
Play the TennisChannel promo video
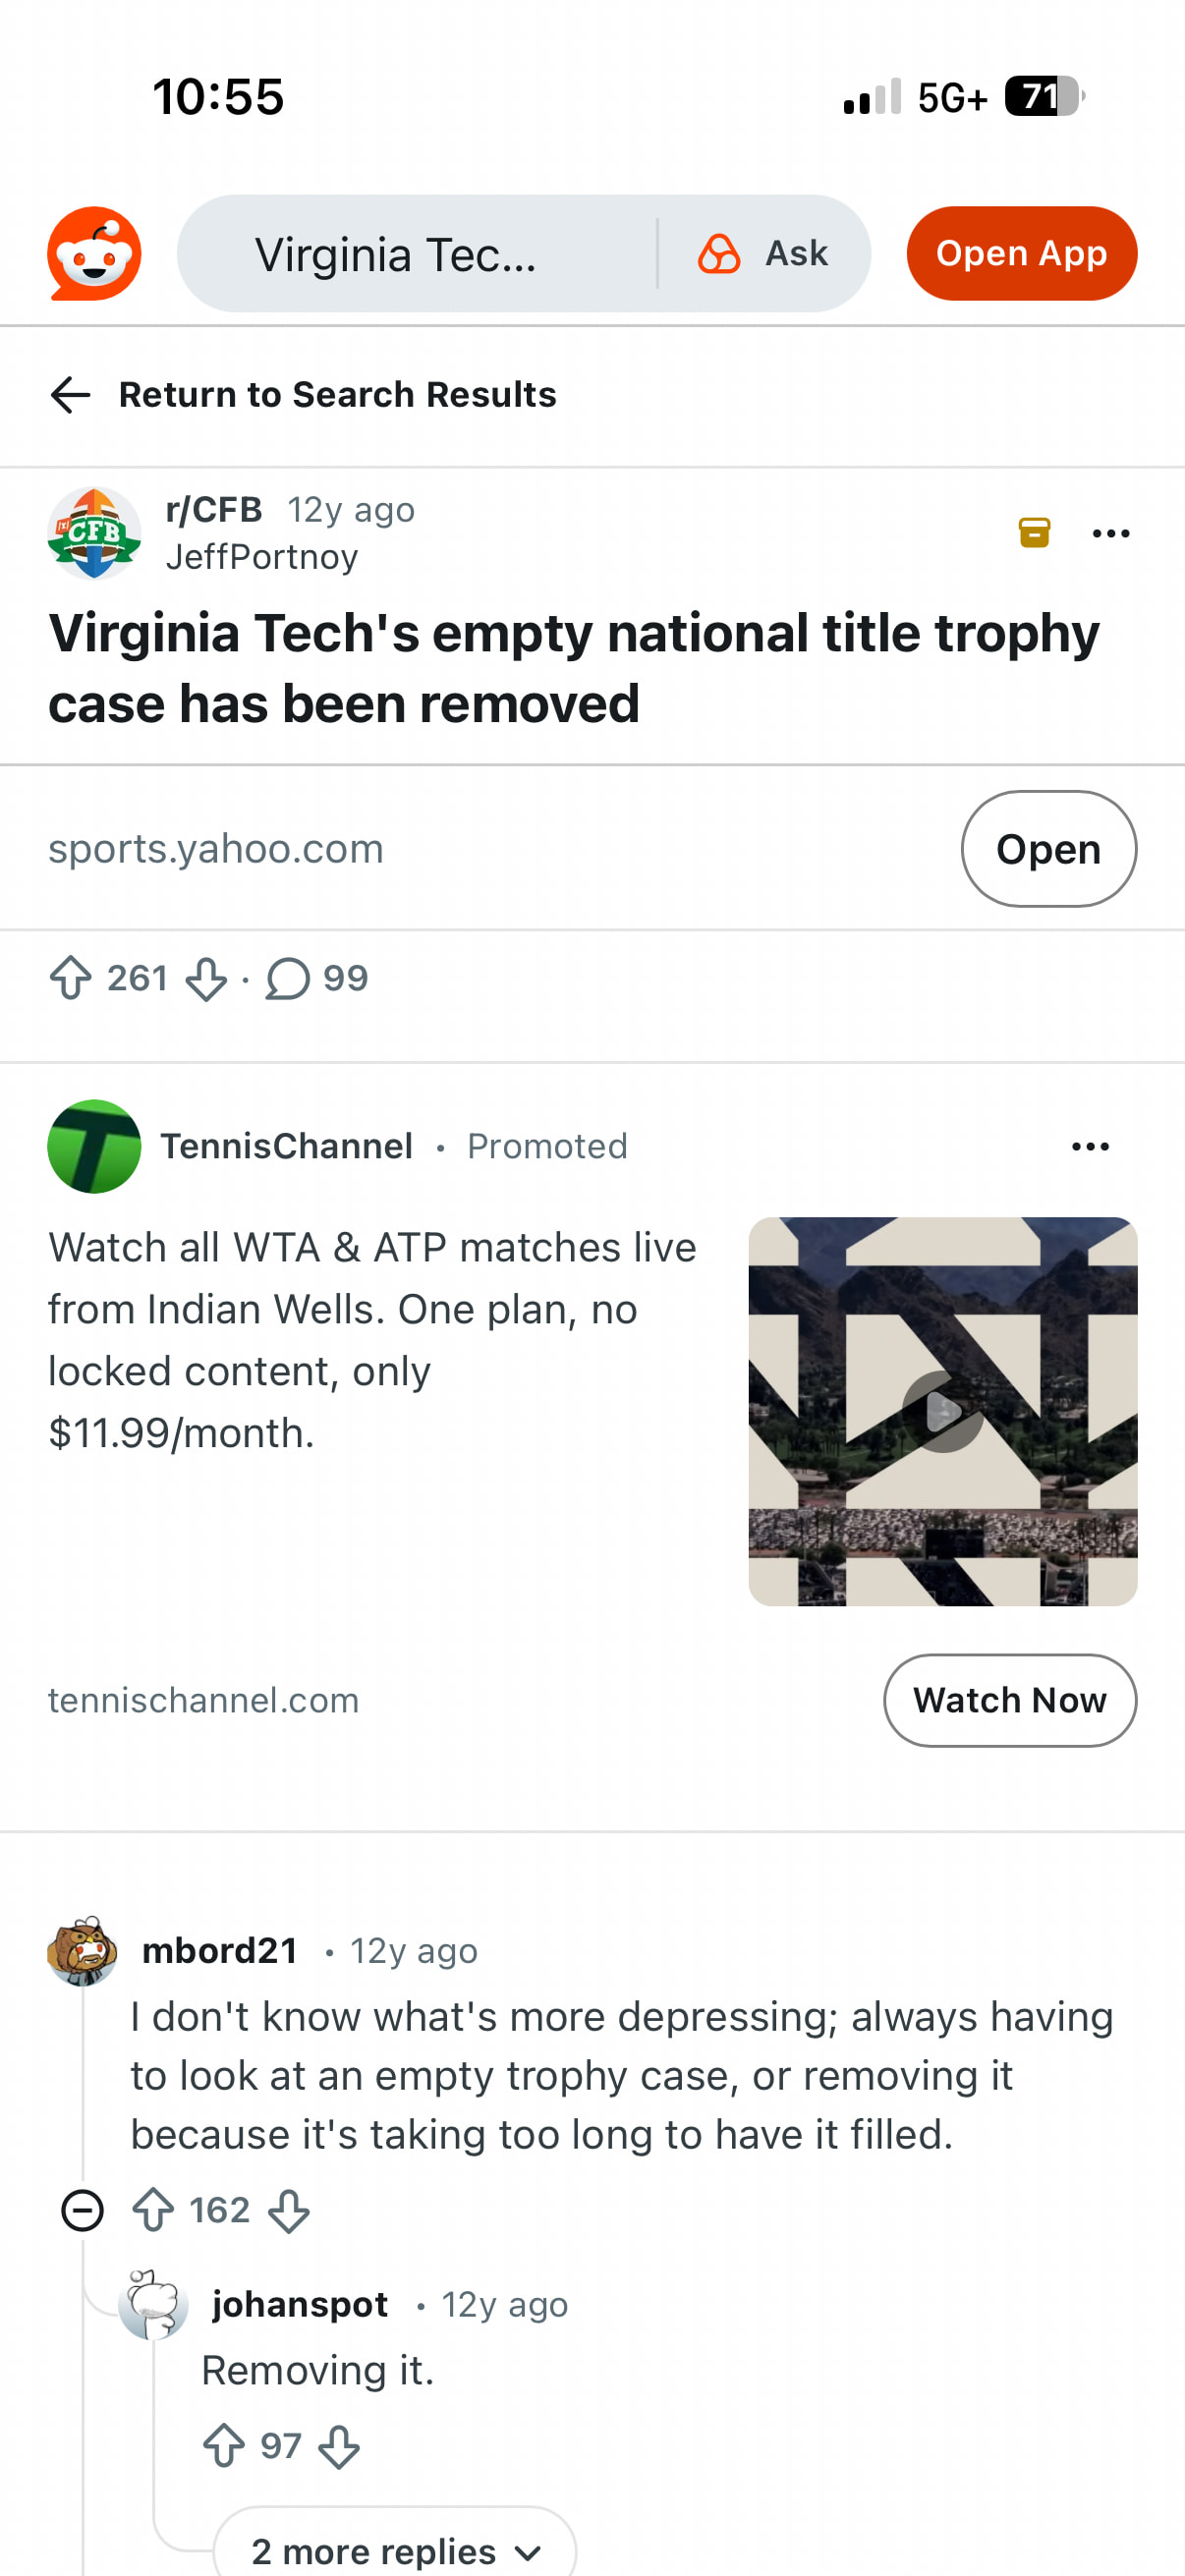click(942, 1411)
